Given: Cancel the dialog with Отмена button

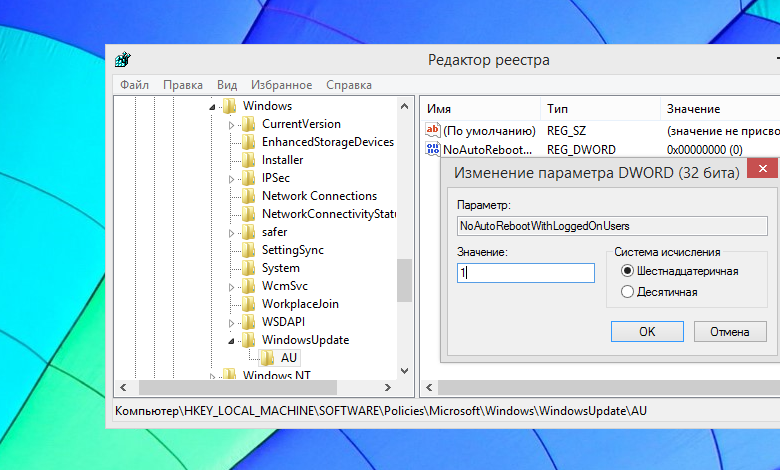Looking at the screenshot, I should pos(730,332).
